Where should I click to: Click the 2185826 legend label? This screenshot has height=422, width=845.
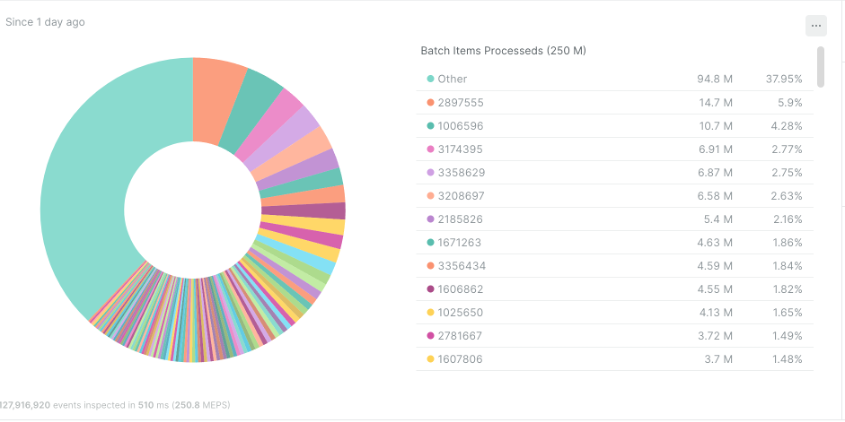[461, 219]
